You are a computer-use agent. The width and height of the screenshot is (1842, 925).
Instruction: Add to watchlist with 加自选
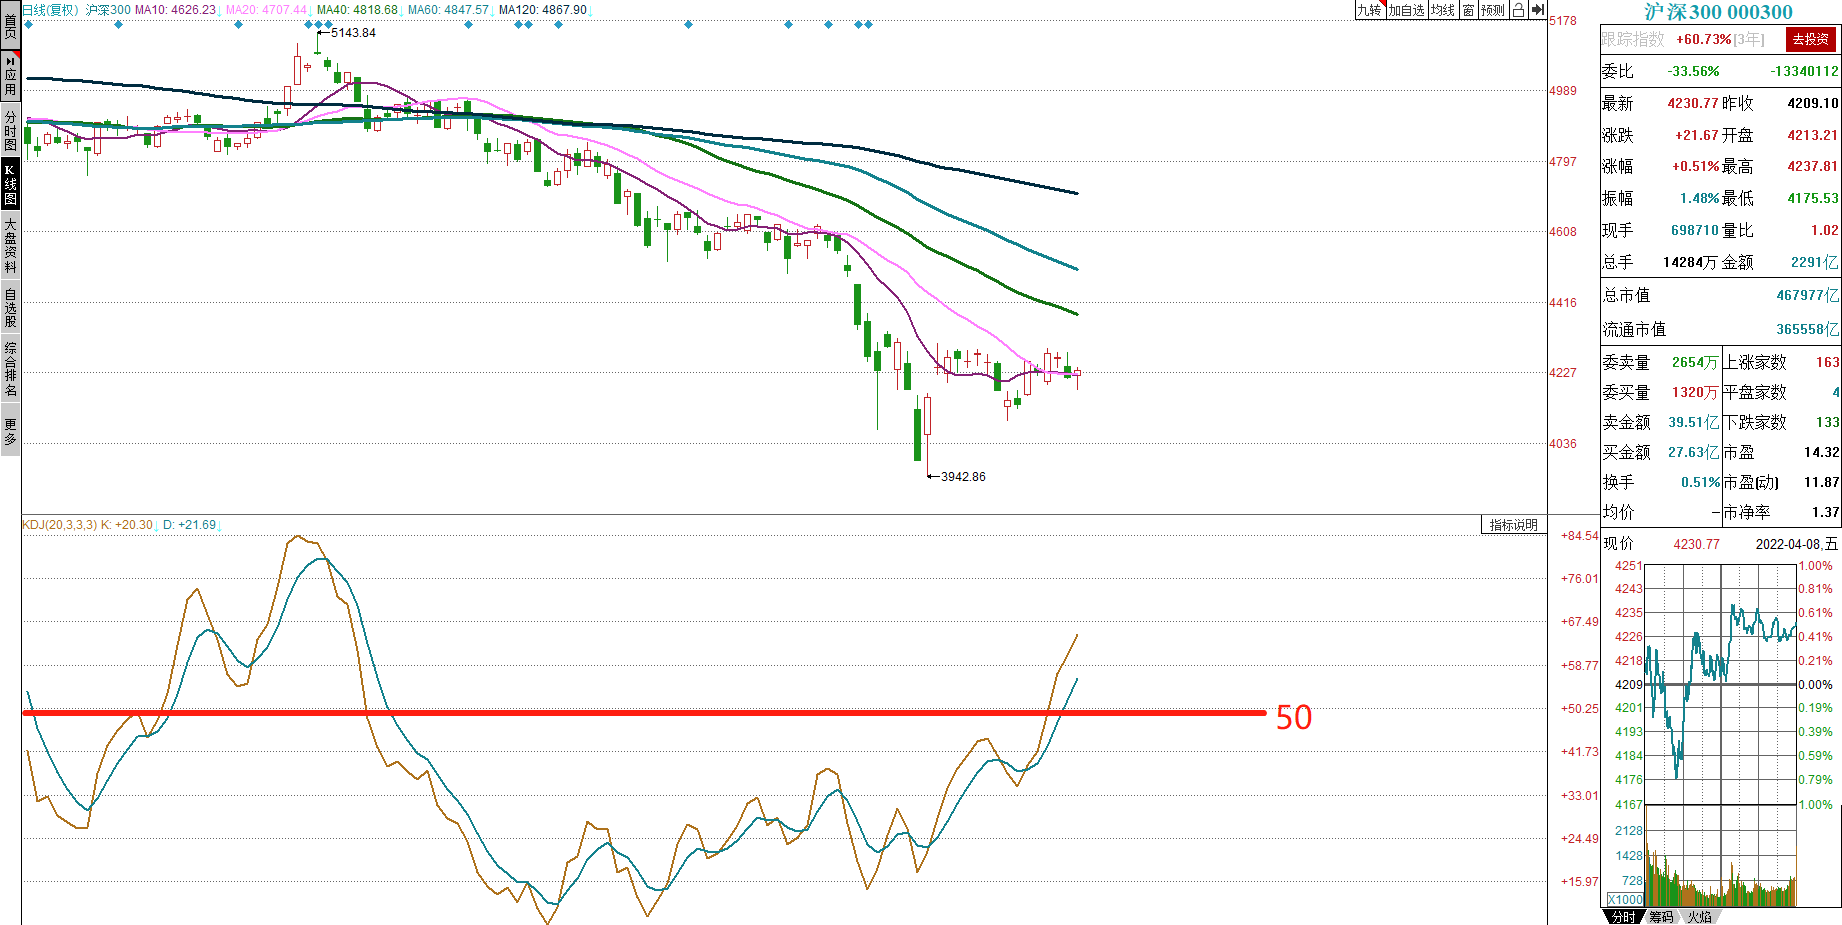(1405, 10)
